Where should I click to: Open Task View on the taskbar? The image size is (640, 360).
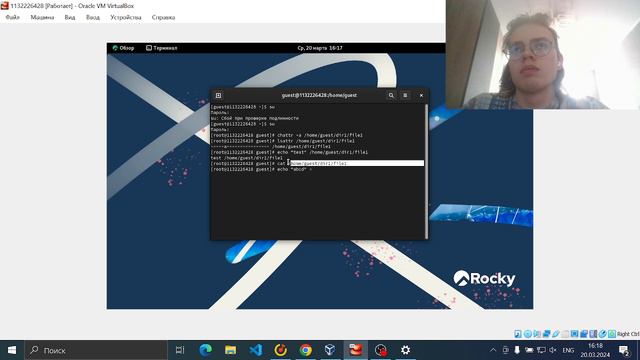(x=180, y=350)
